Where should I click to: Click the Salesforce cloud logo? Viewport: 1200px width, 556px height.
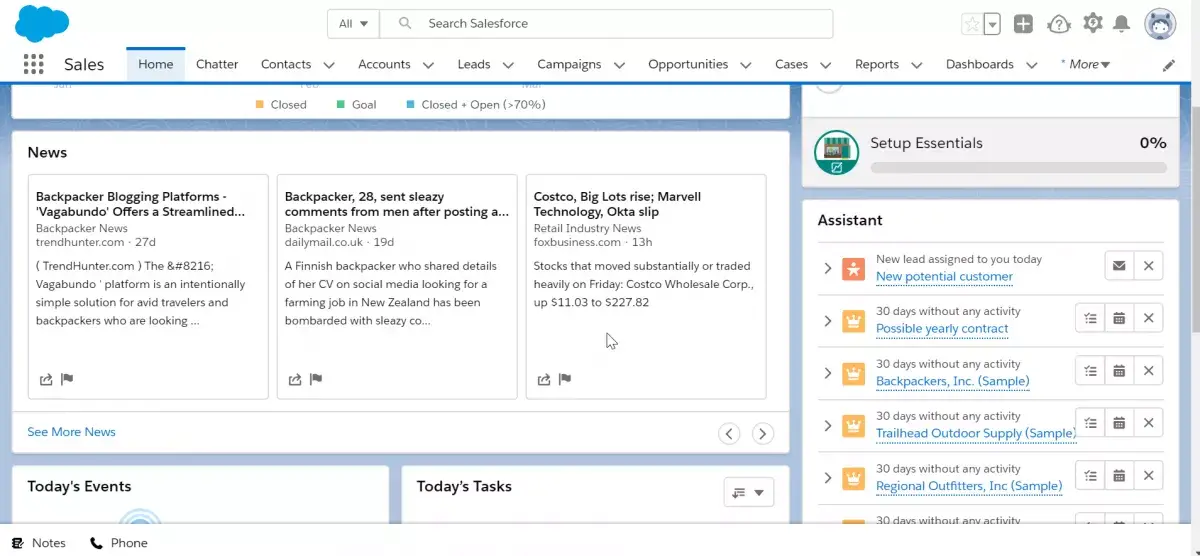42,23
